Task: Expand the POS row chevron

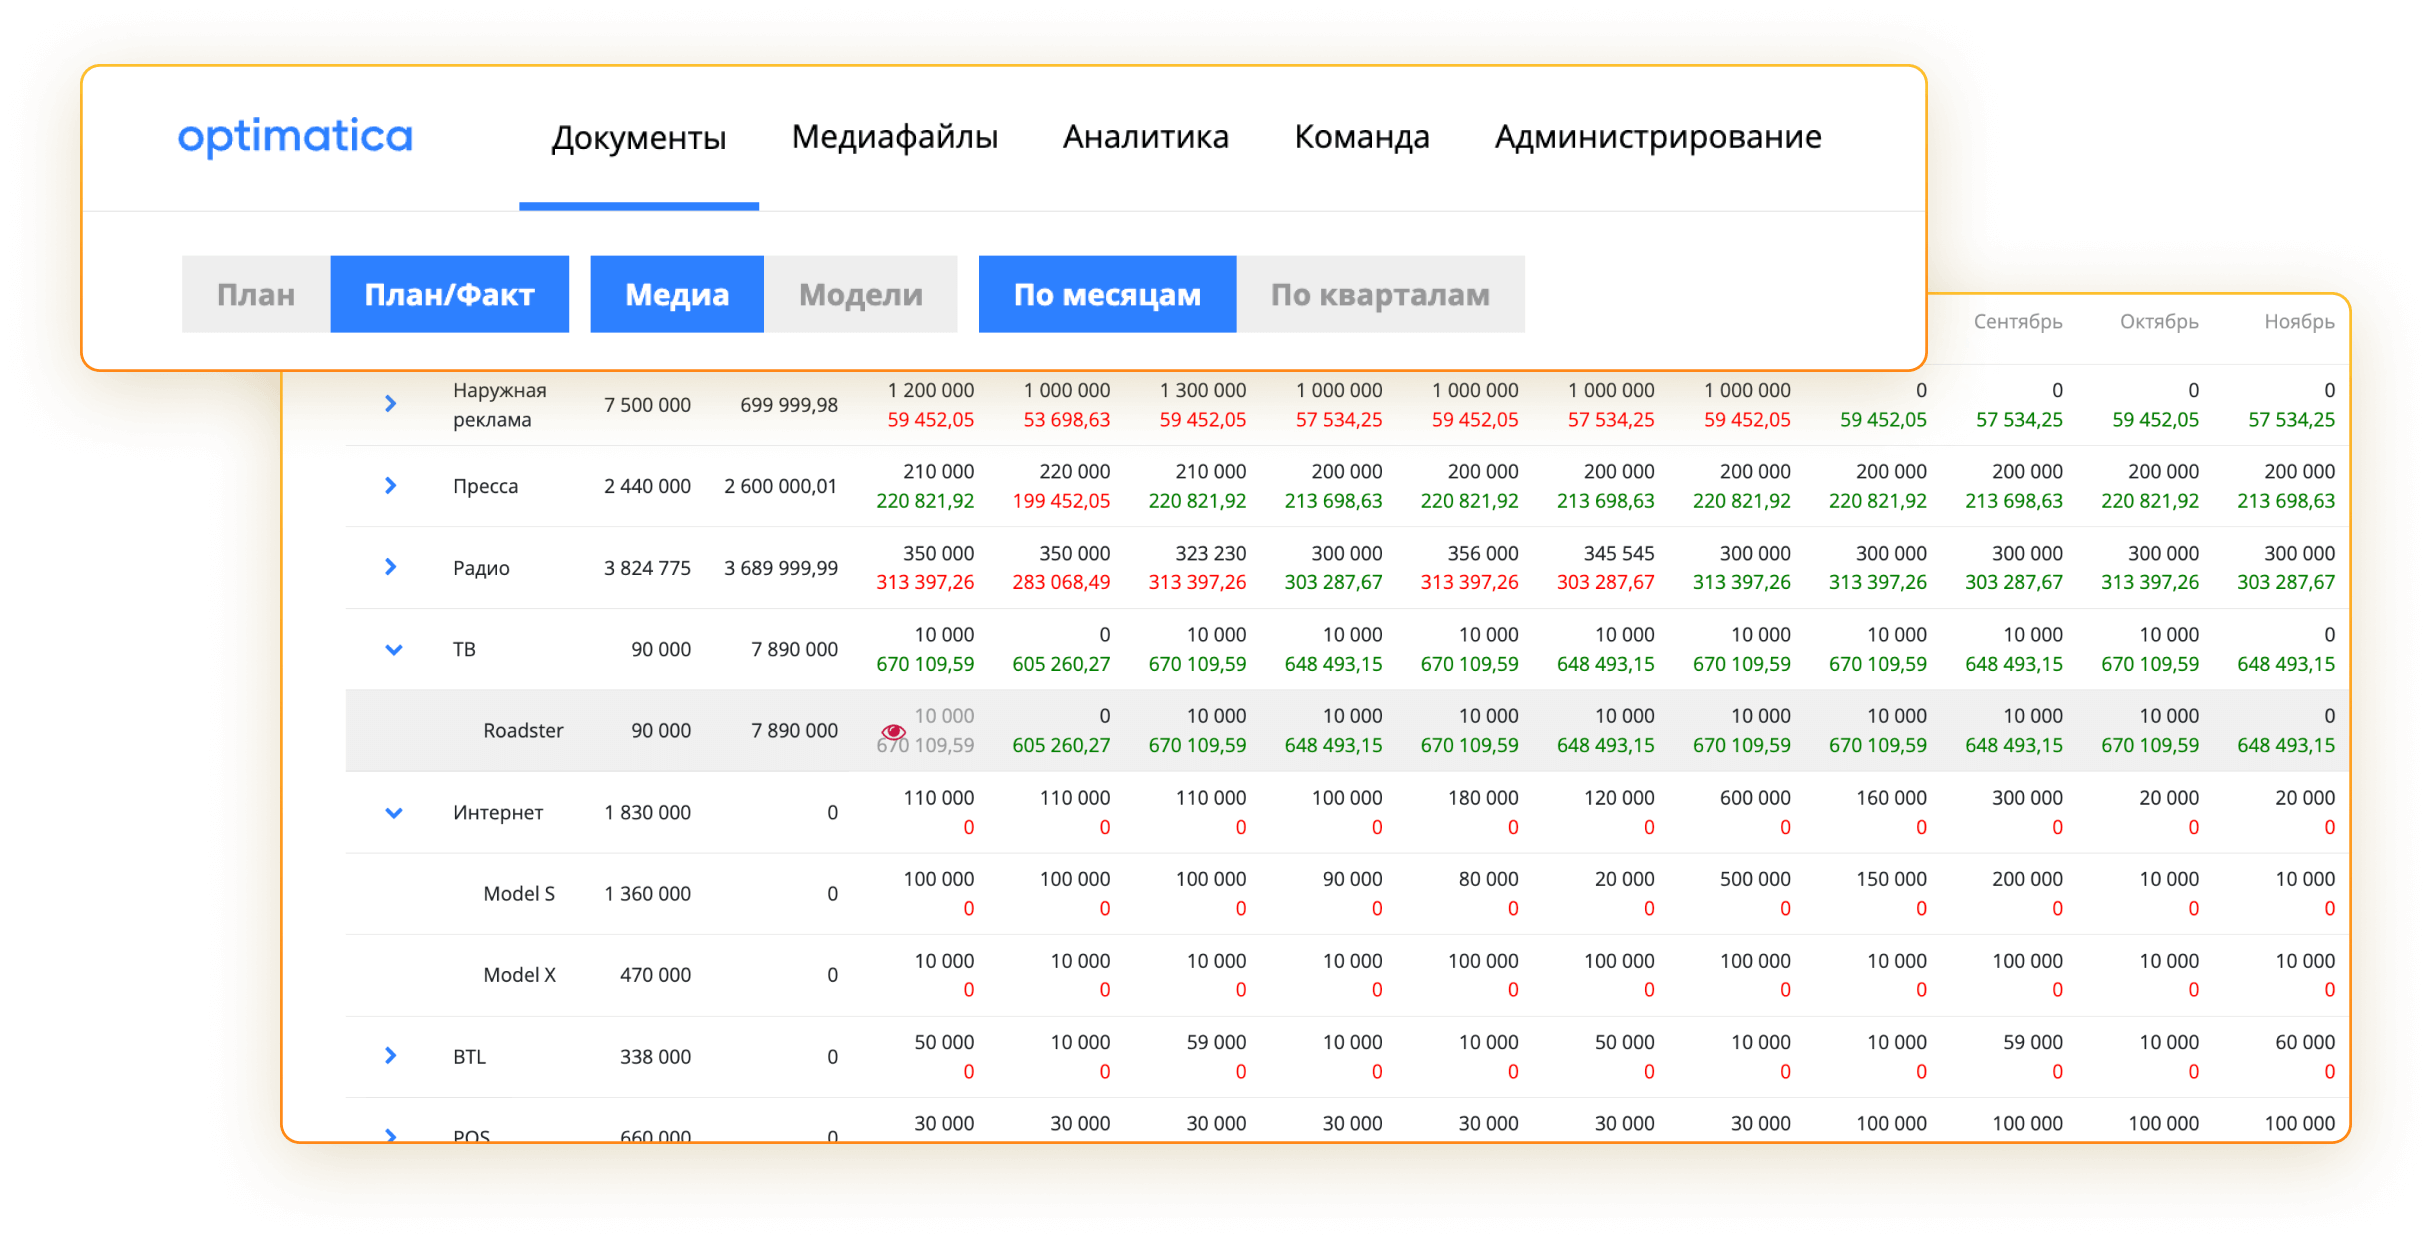Action: point(391,1134)
